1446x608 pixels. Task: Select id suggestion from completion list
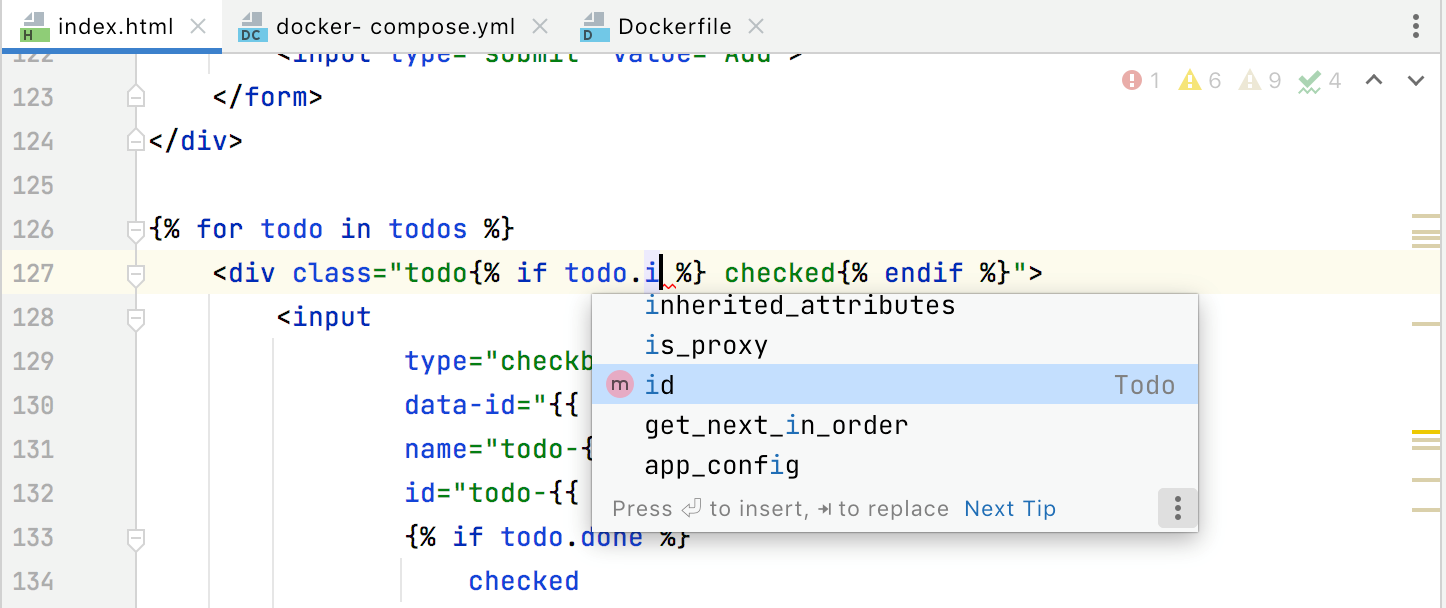660,385
